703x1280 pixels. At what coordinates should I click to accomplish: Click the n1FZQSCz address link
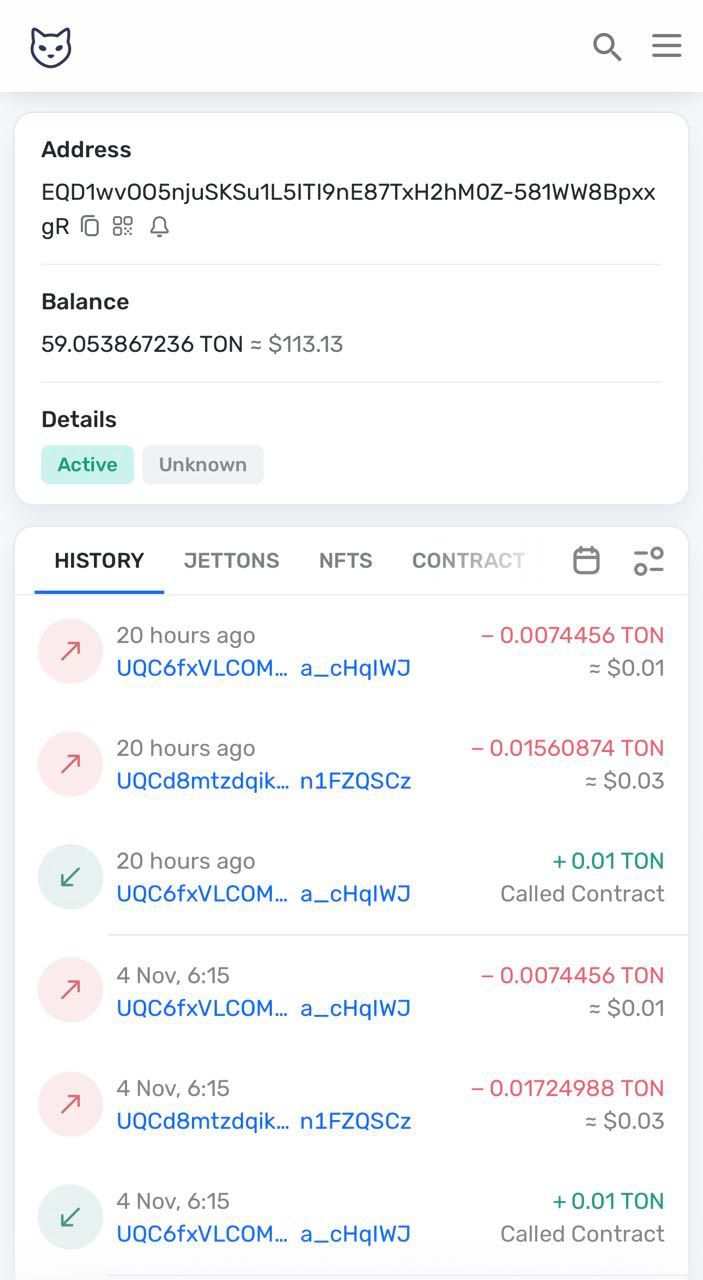[353, 781]
